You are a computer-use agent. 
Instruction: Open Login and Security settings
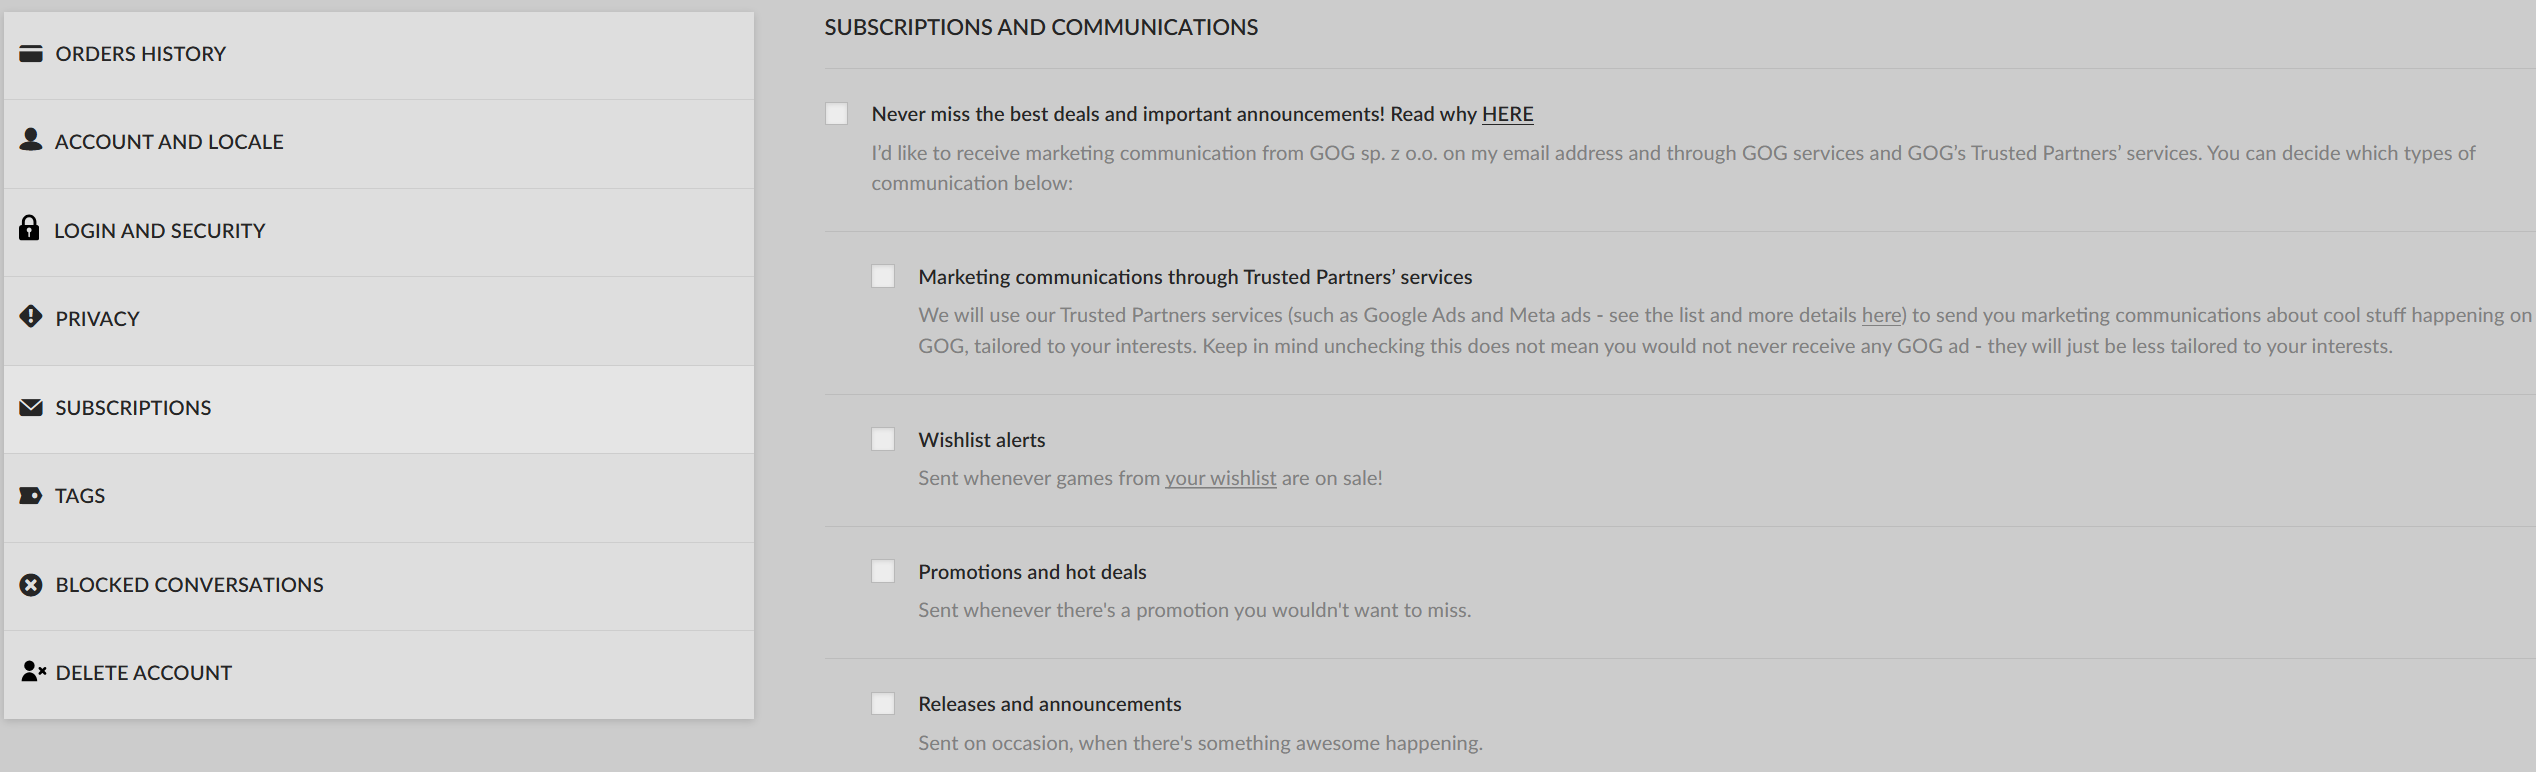[379, 232]
